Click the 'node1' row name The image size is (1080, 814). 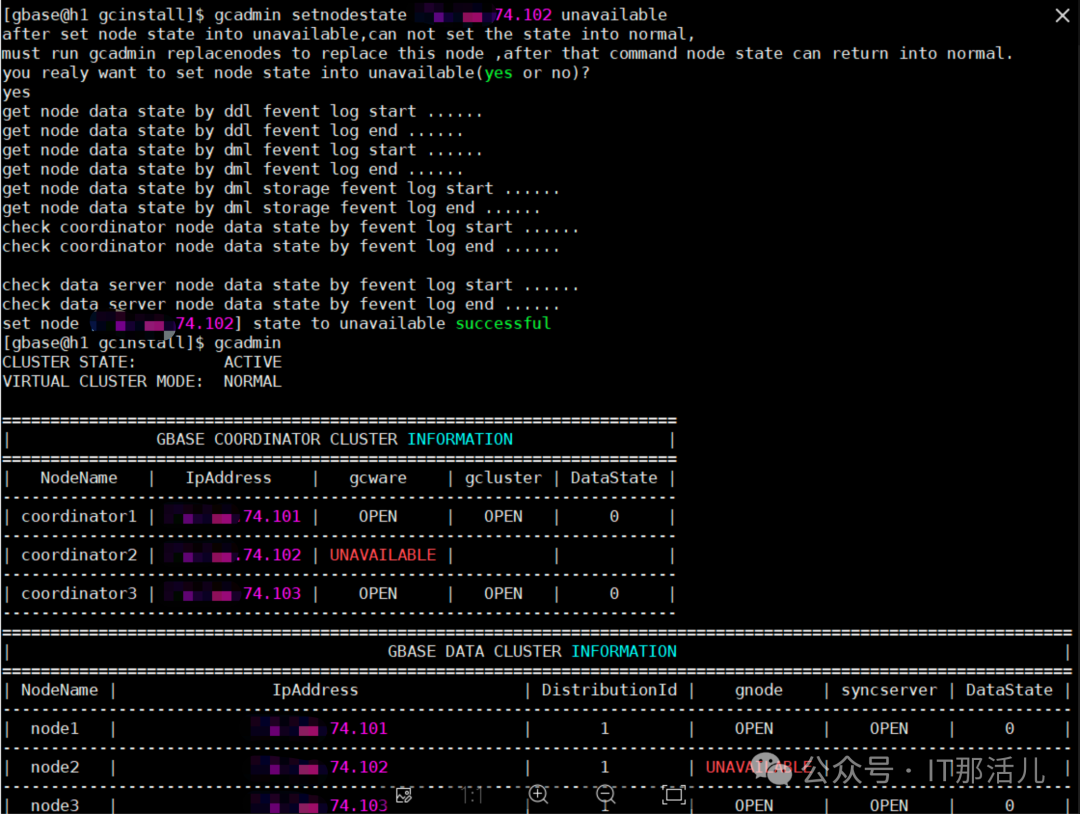54,729
